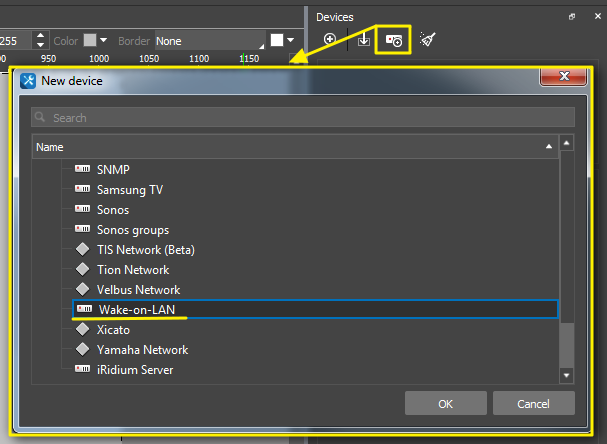
Task: Click the import device download icon
Action: 364,40
